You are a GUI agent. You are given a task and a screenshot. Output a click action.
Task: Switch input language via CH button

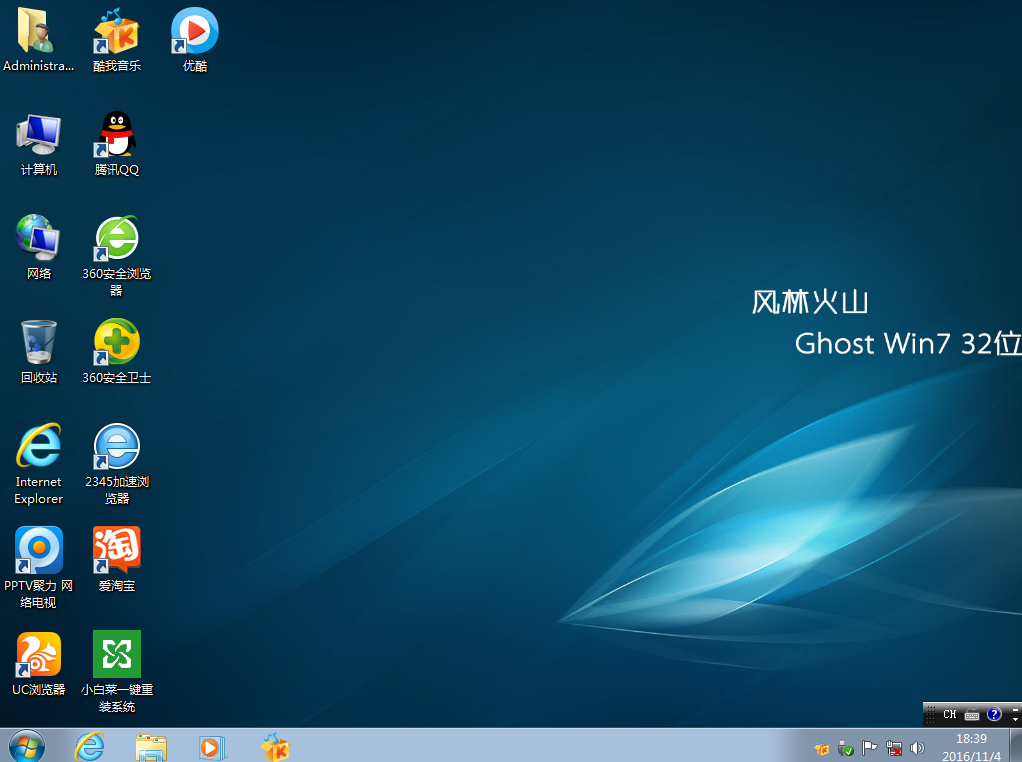pyautogui.click(x=950, y=714)
